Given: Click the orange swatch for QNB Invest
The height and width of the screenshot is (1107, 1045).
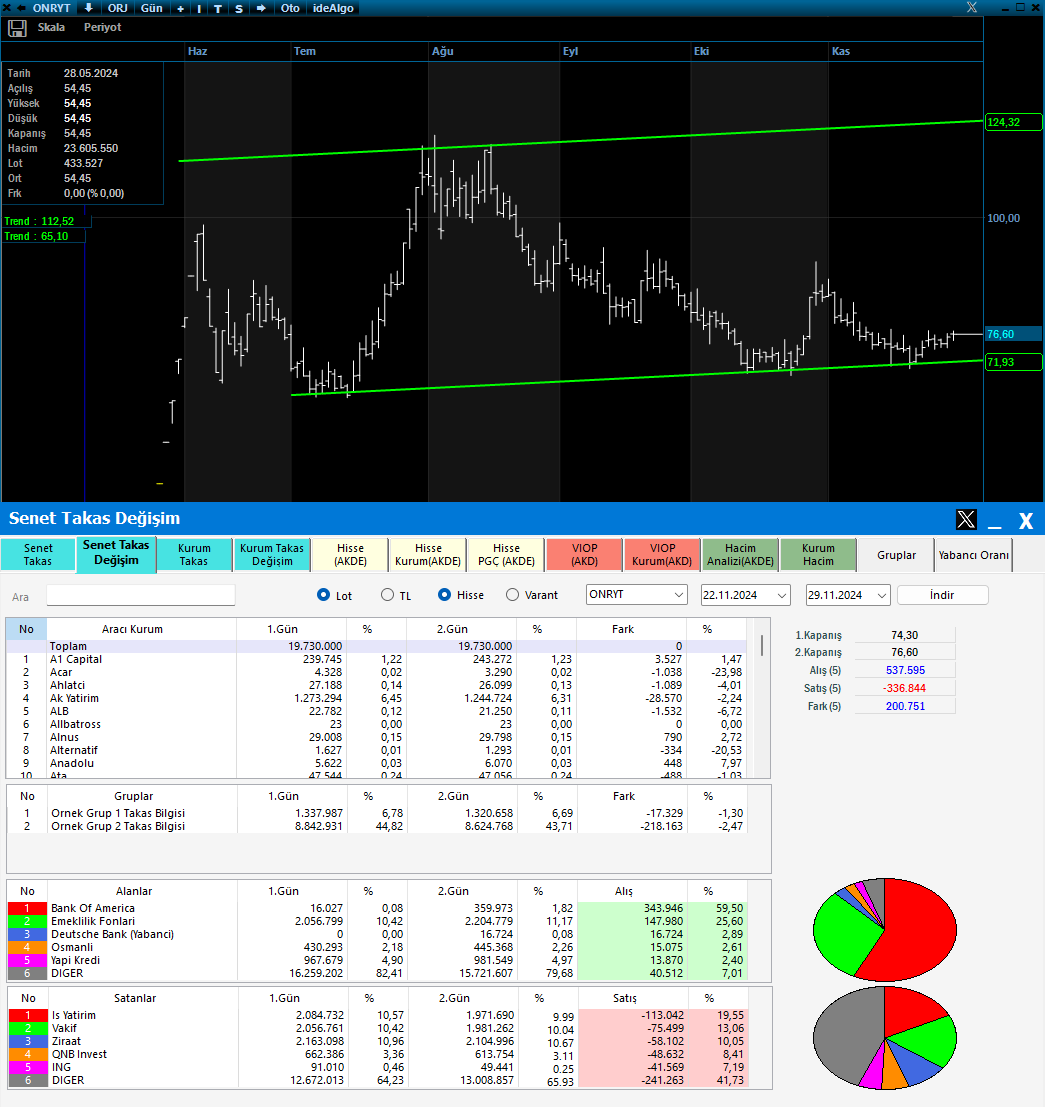Looking at the screenshot, I should coord(28,1054).
